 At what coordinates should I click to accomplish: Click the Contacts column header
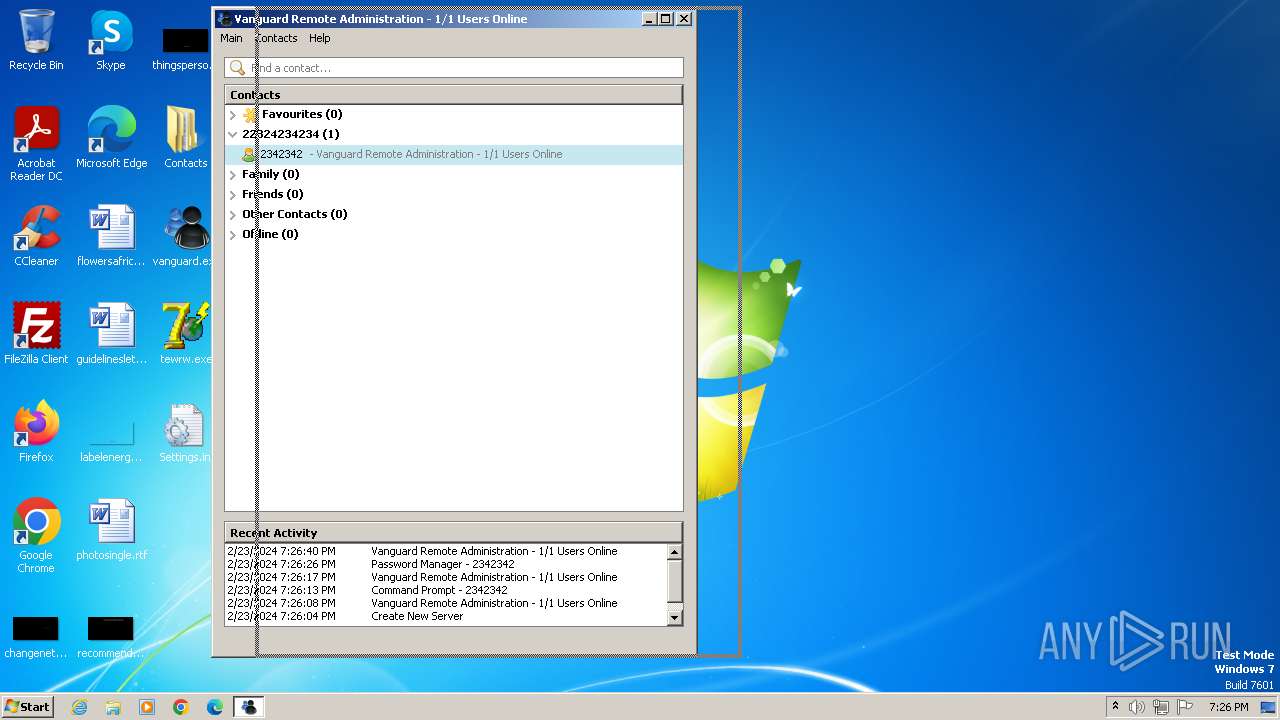pyautogui.click(x=454, y=95)
